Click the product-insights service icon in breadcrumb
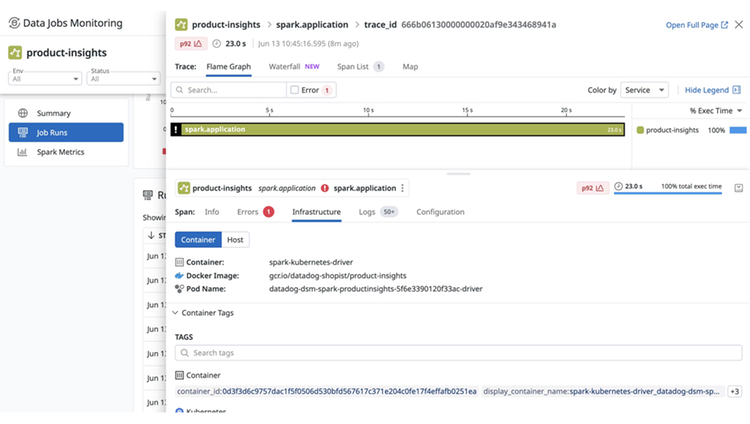The image size is (750, 424). (181, 24)
